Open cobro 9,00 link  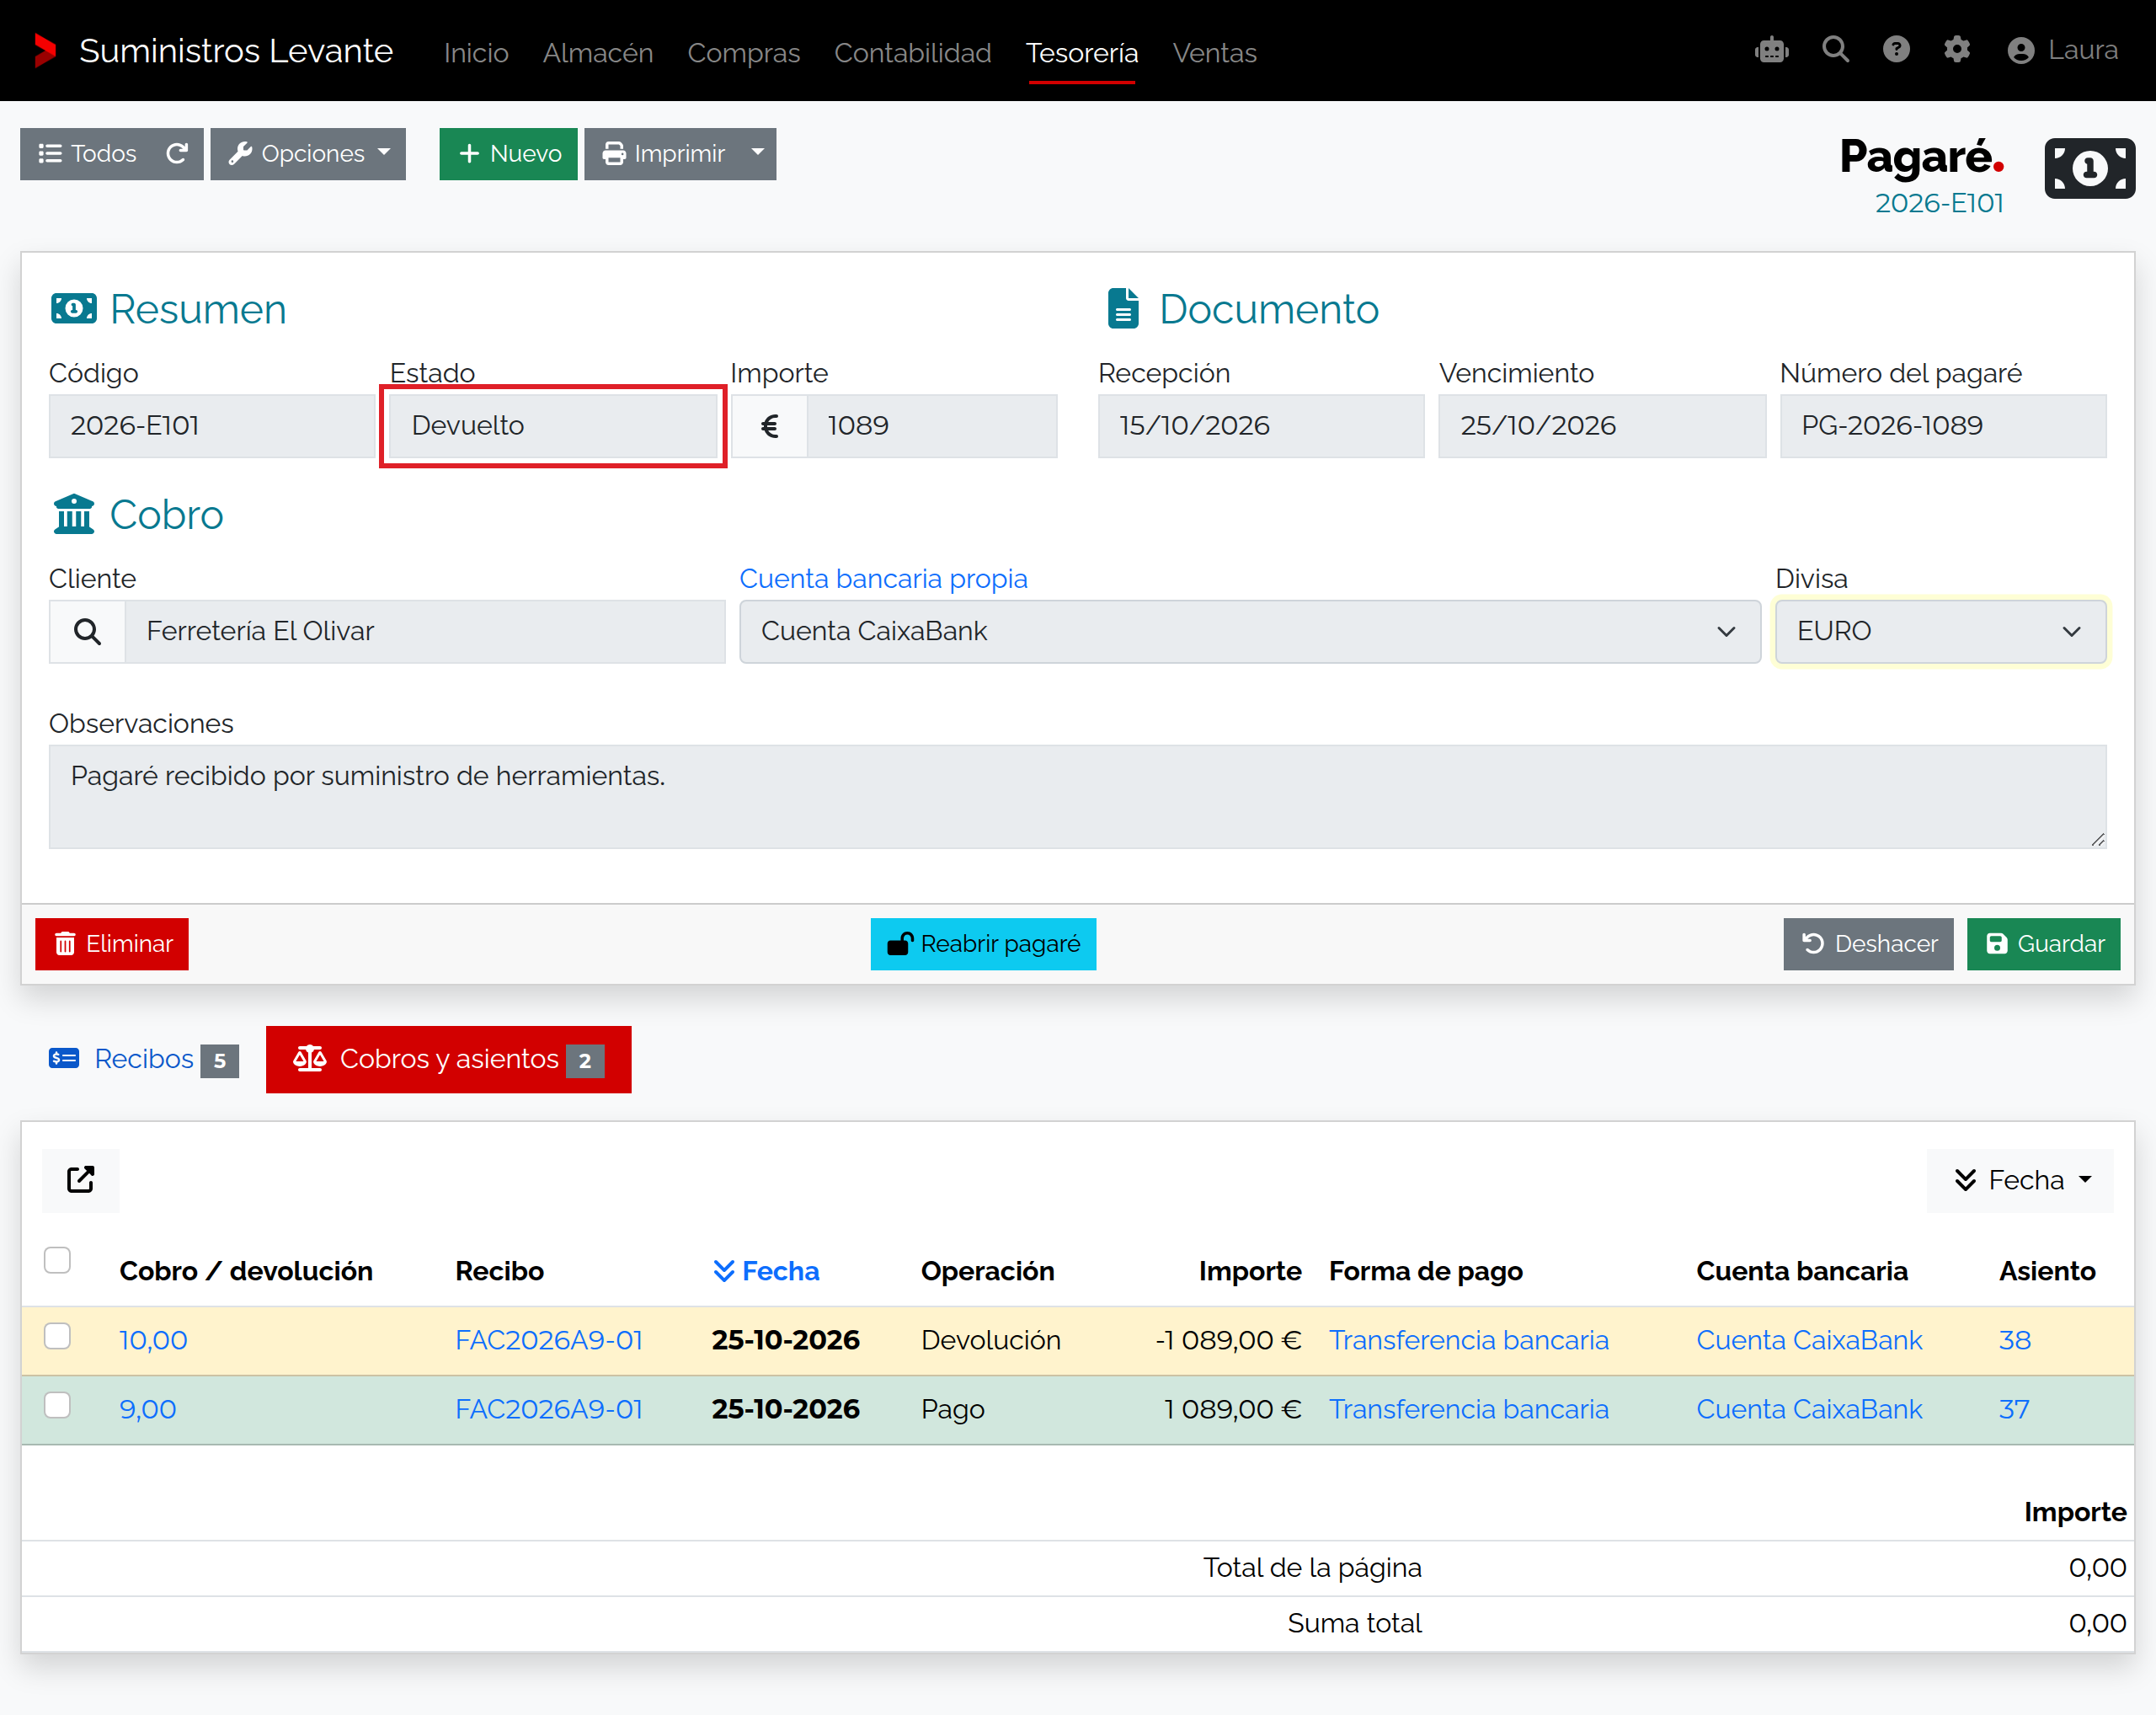click(x=147, y=1409)
